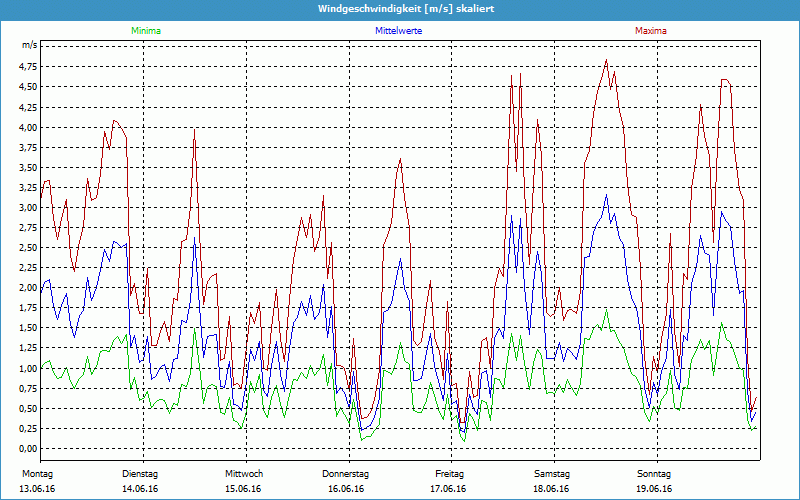Click the '0,75' y-axis value
Image resolution: width=800 pixels, height=500 pixels.
pyautogui.click(x=29, y=388)
